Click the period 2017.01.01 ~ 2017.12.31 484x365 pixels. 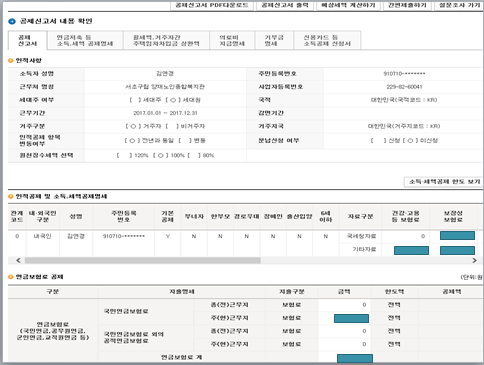[165, 113]
